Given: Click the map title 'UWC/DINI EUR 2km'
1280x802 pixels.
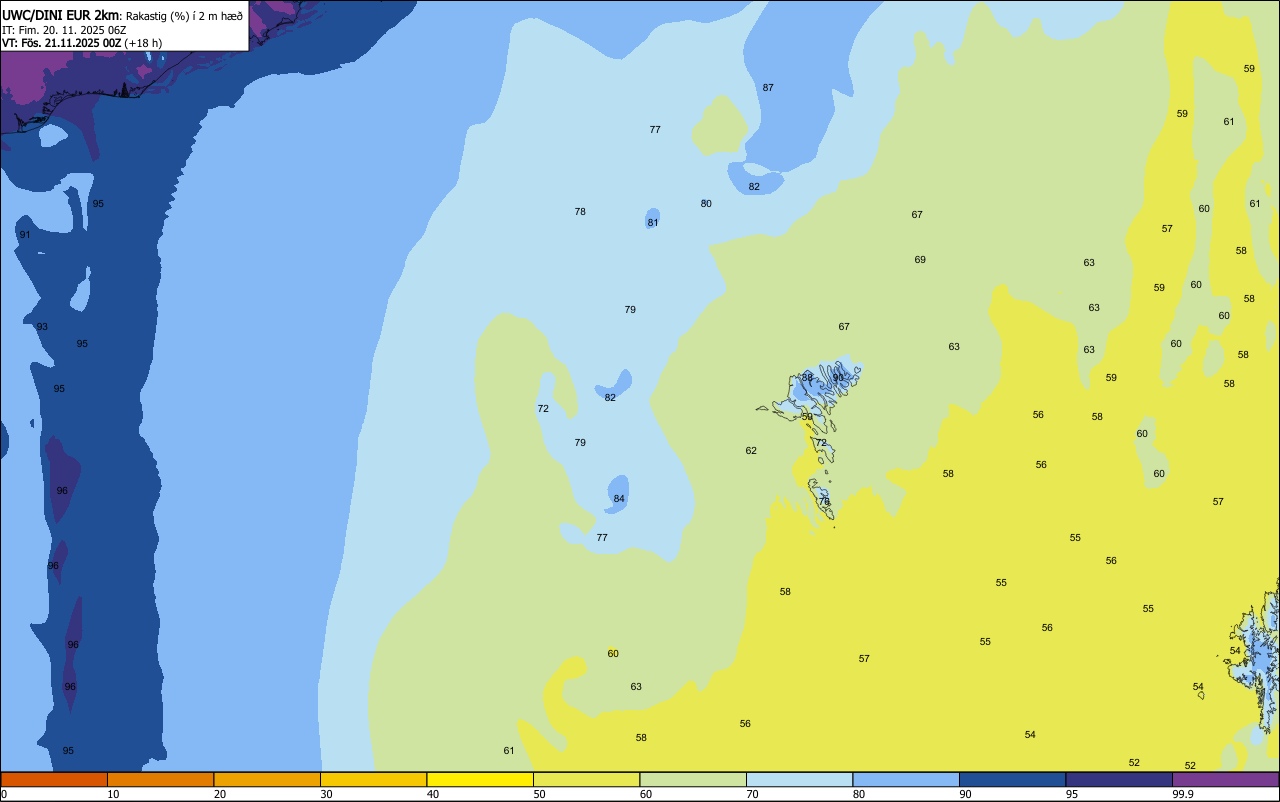Looking at the screenshot, I should [61, 15].
